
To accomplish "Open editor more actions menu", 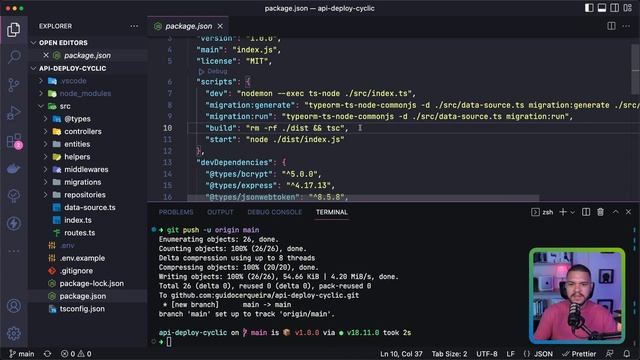I will 626,26.
